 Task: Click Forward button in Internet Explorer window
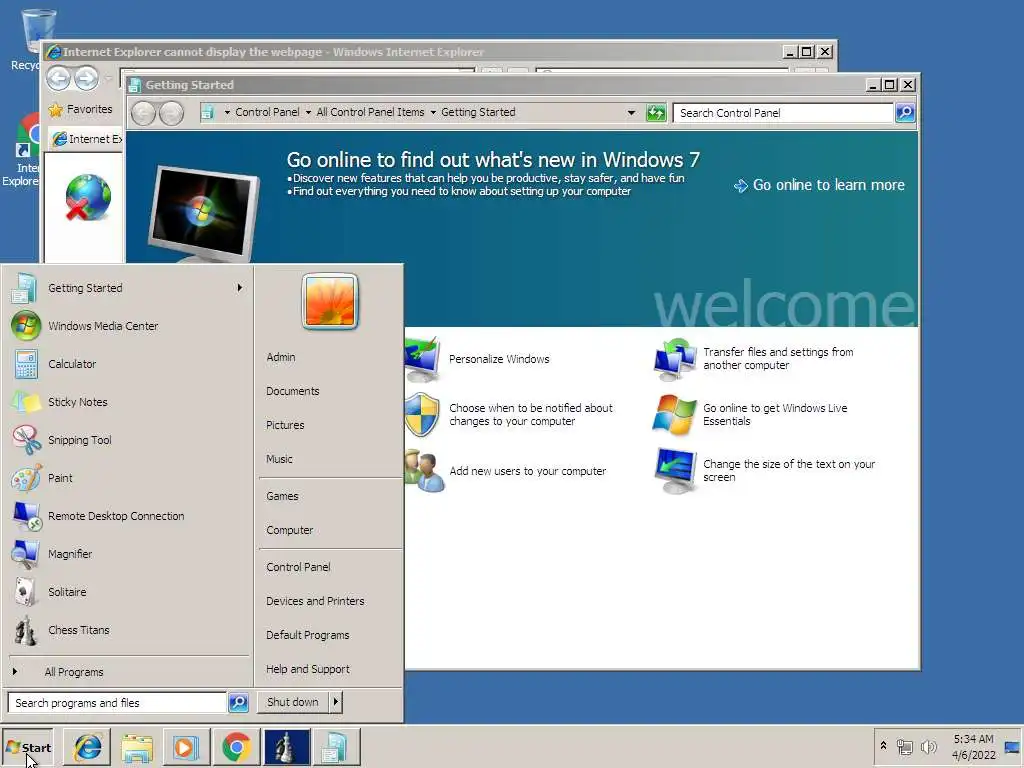pos(86,78)
